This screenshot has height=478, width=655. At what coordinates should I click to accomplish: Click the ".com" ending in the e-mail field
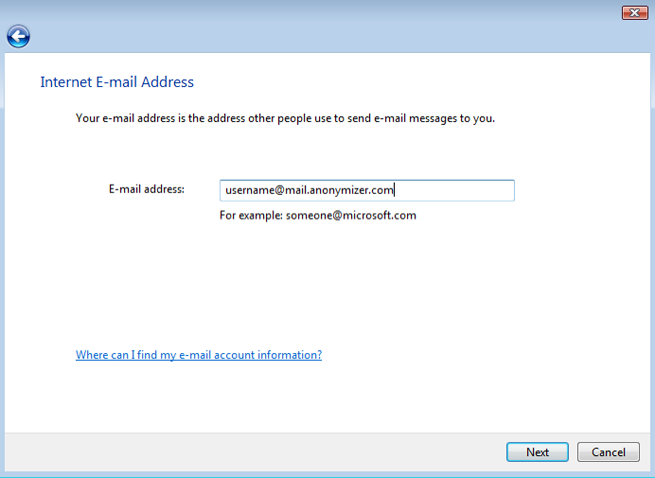(384, 190)
